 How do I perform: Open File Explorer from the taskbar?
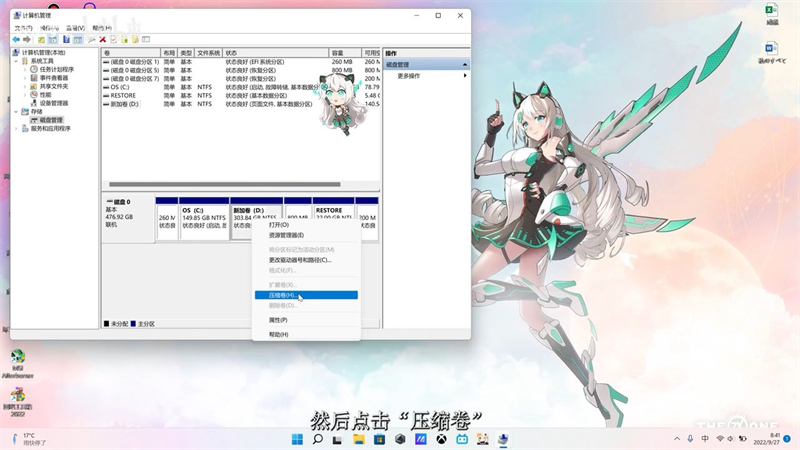pyautogui.click(x=359, y=439)
